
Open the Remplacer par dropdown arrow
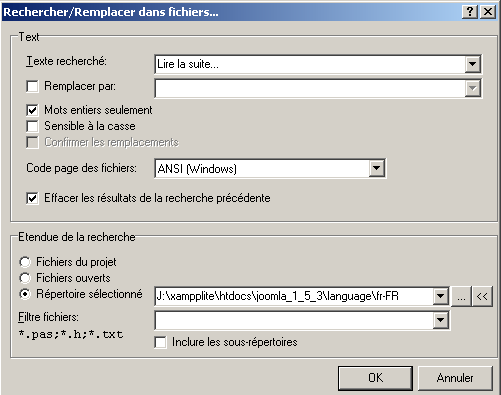click(473, 88)
